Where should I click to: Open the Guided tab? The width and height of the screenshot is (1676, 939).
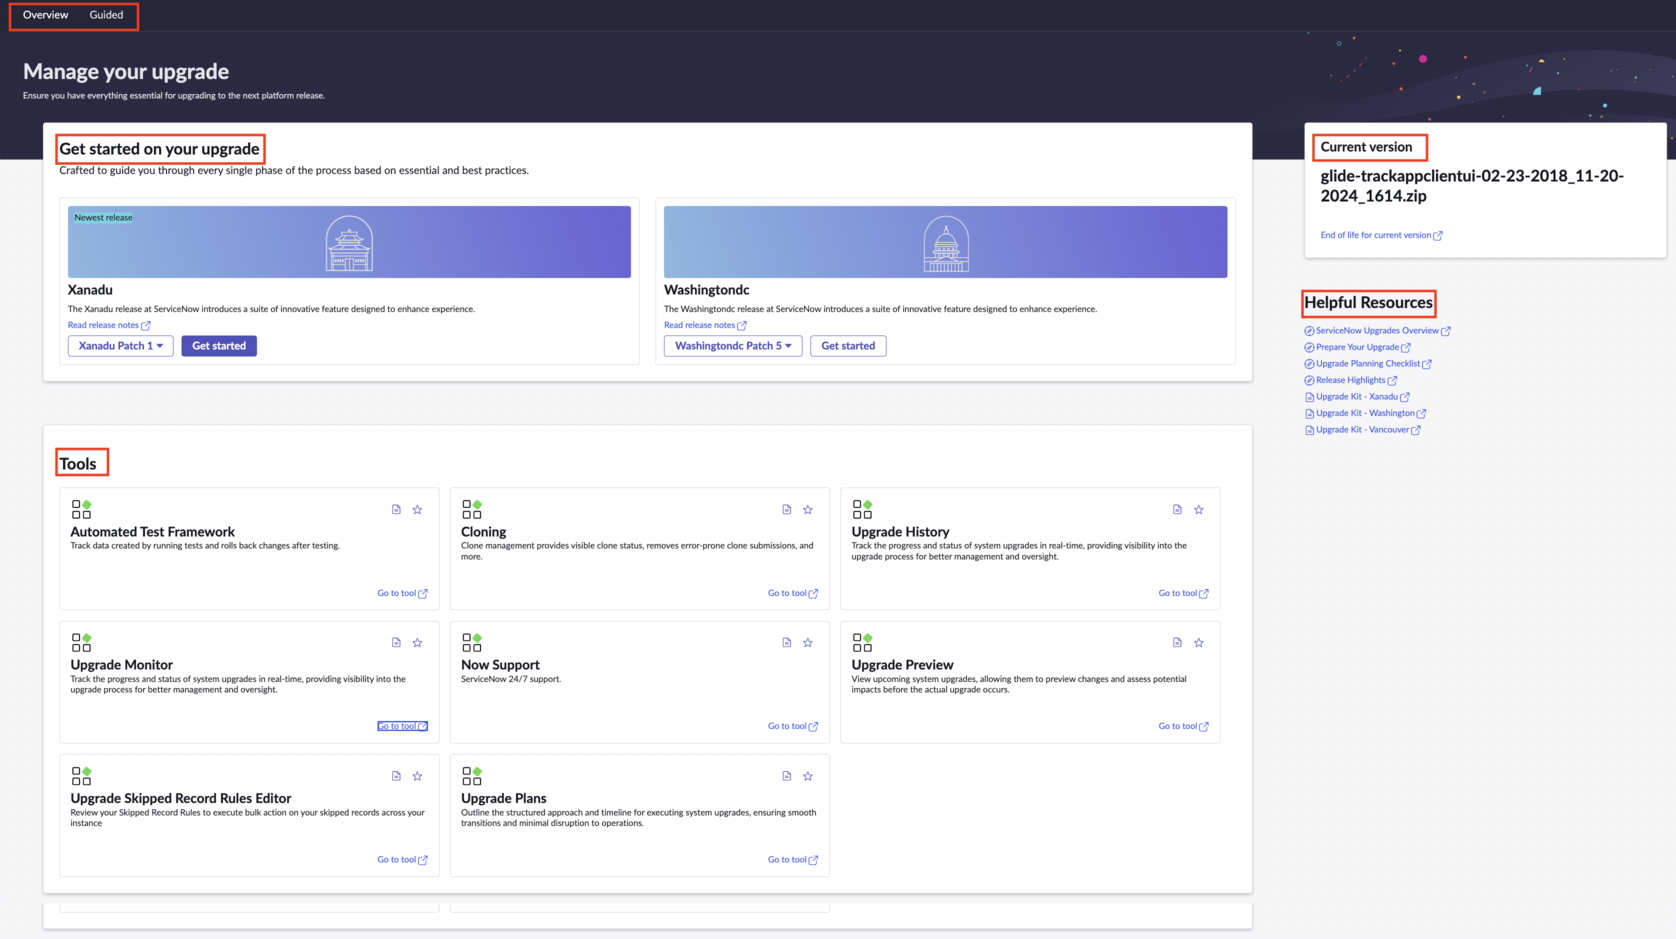tap(106, 15)
